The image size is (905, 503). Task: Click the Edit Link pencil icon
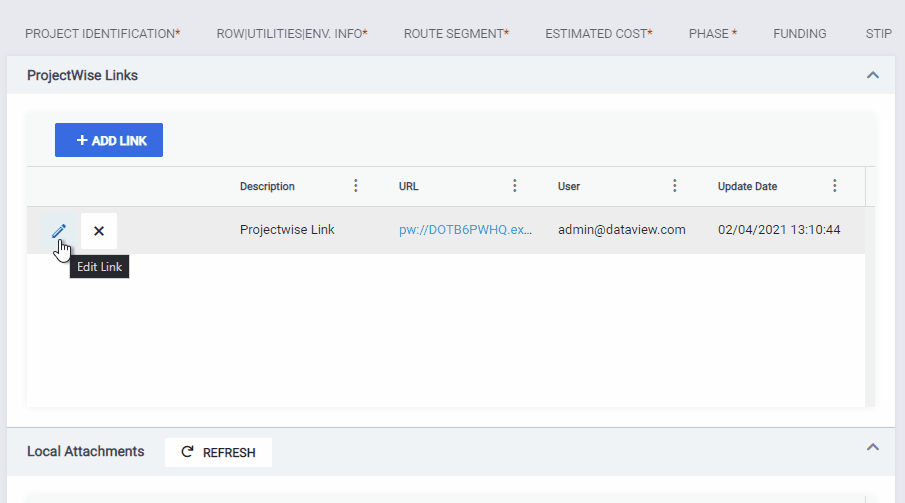coord(59,231)
